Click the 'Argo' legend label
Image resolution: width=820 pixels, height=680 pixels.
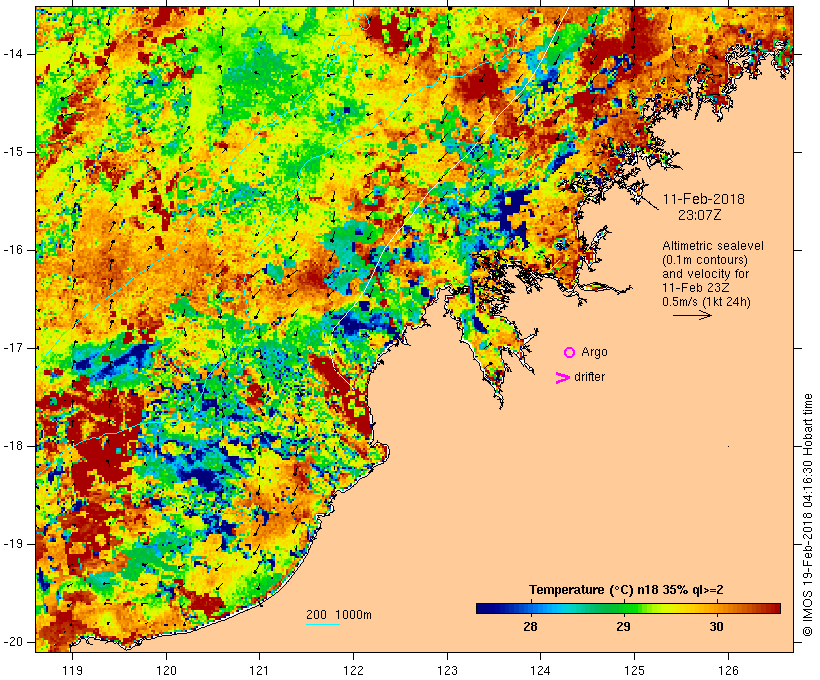[x=595, y=353]
